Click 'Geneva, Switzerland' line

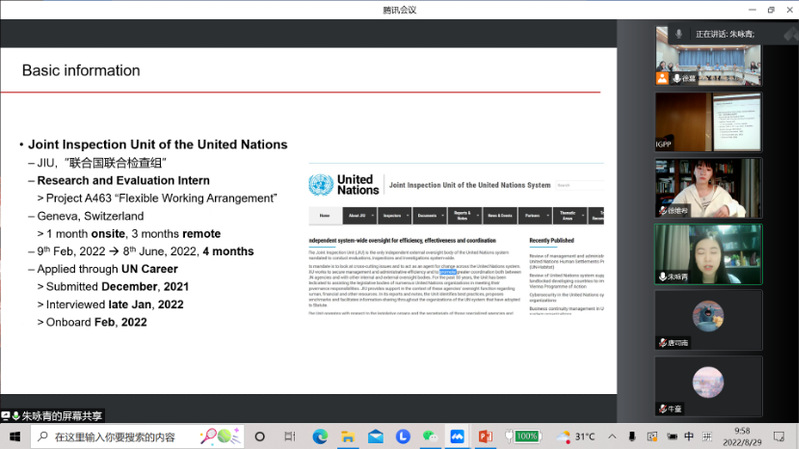click(x=90, y=216)
